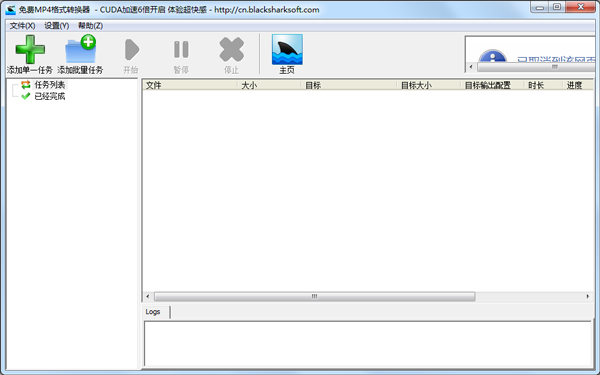
Task: Click the orange arrows icon beside 任务列表
Action: click(x=26, y=85)
